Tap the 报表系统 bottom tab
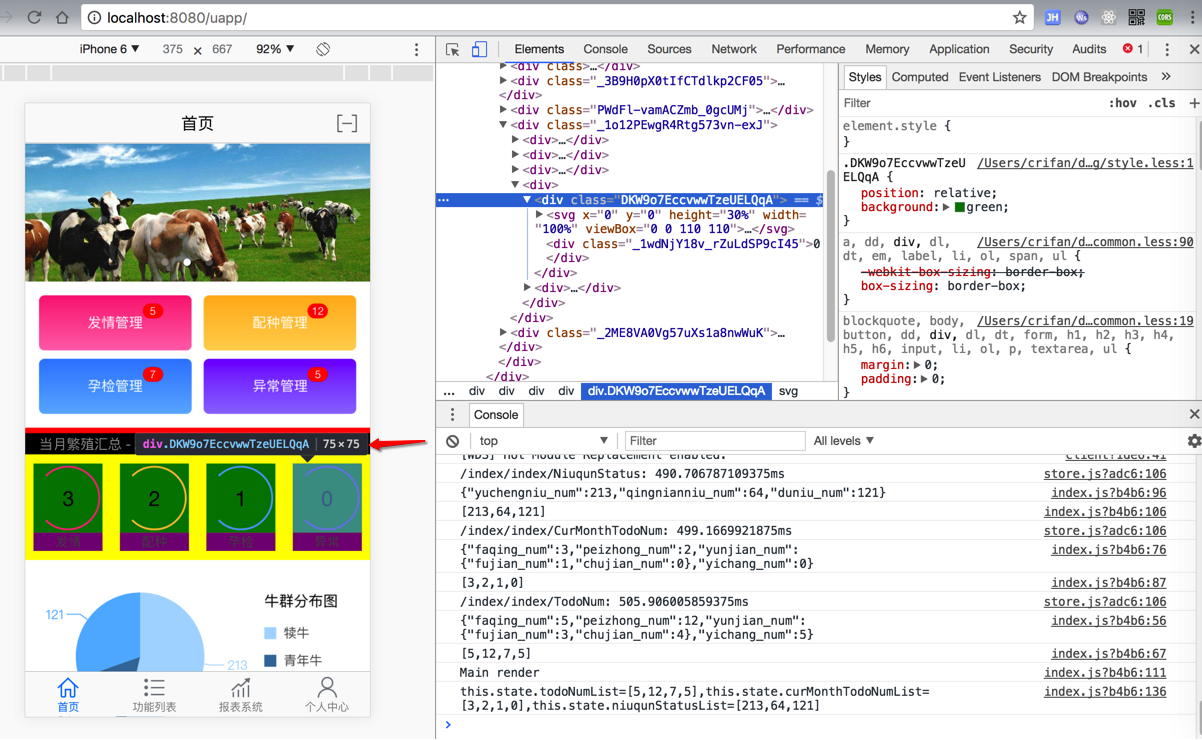Screen dimensions: 1202x740 coord(241,695)
